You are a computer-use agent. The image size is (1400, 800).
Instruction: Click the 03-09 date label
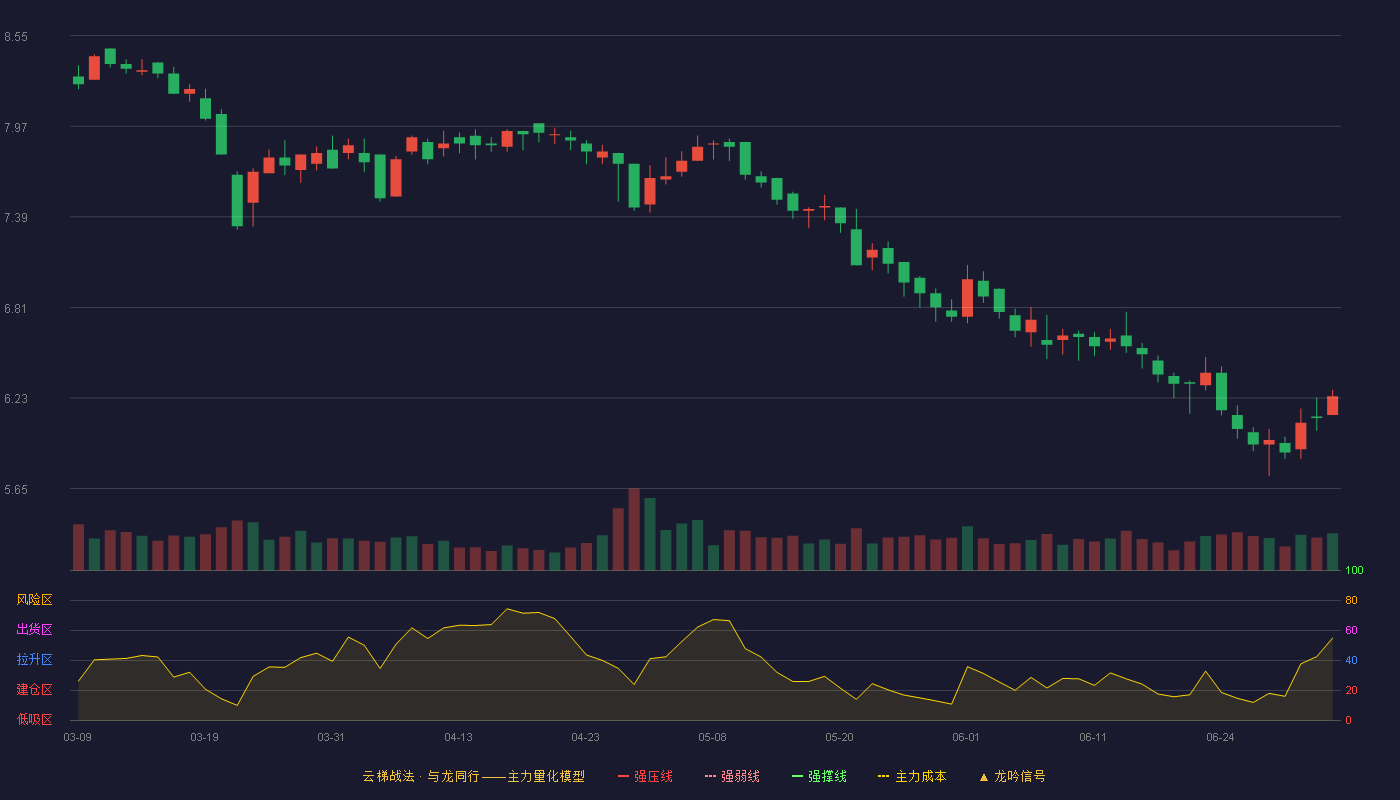click(x=78, y=737)
